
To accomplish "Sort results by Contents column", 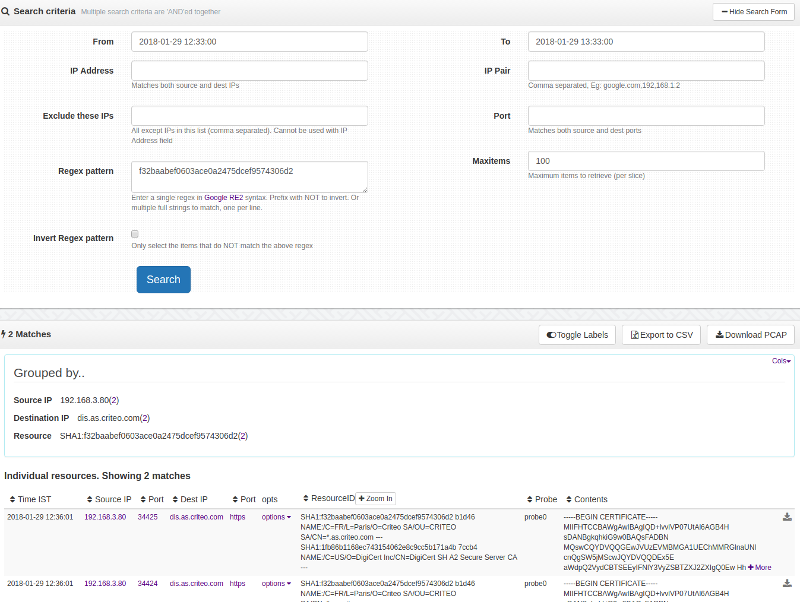I will click(588, 499).
